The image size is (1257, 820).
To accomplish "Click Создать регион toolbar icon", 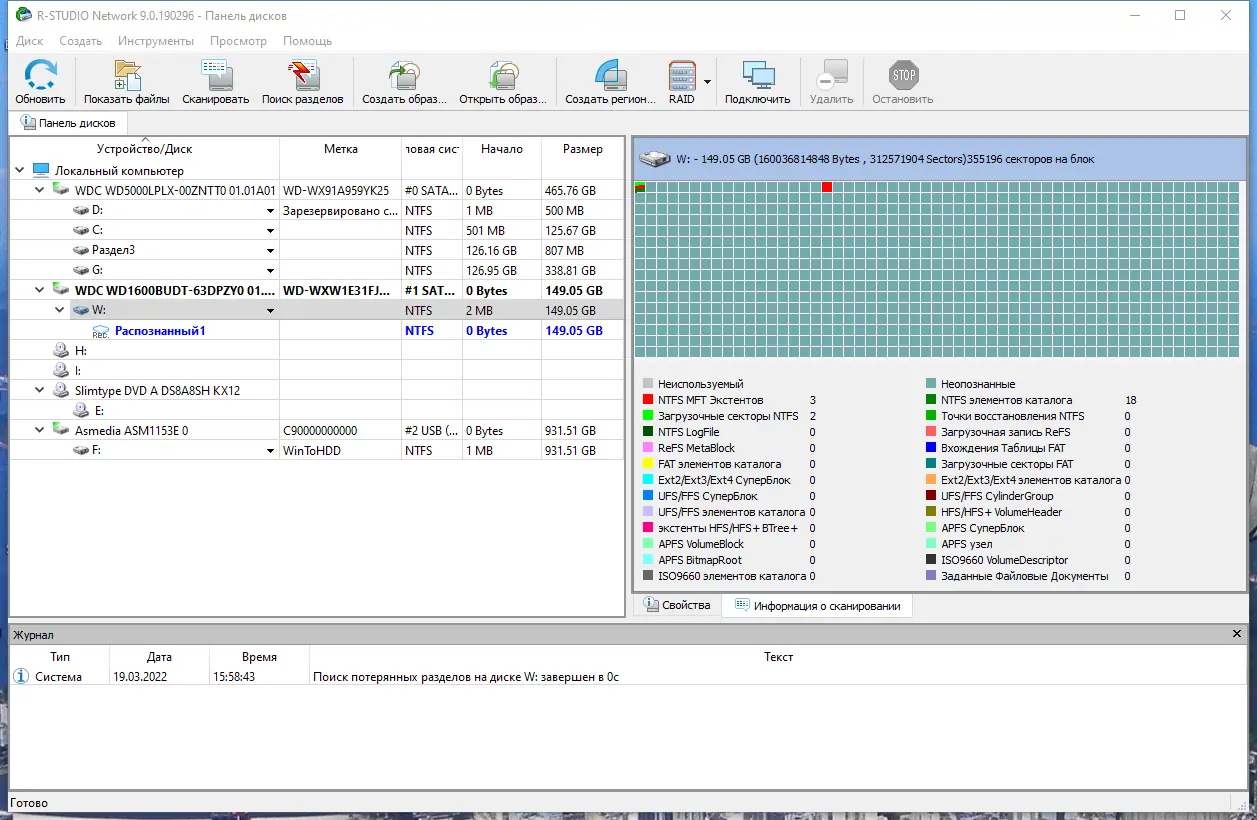I will coord(610,76).
